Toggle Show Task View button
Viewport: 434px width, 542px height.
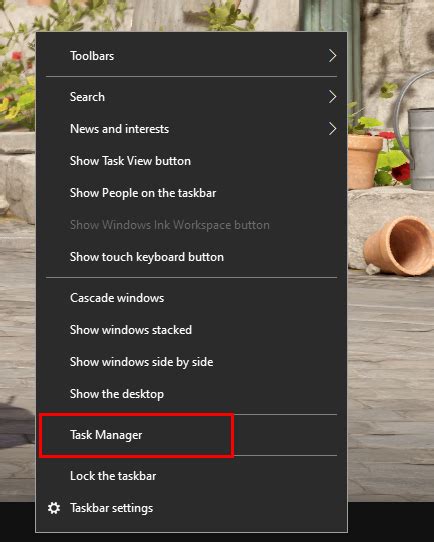coord(191,161)
